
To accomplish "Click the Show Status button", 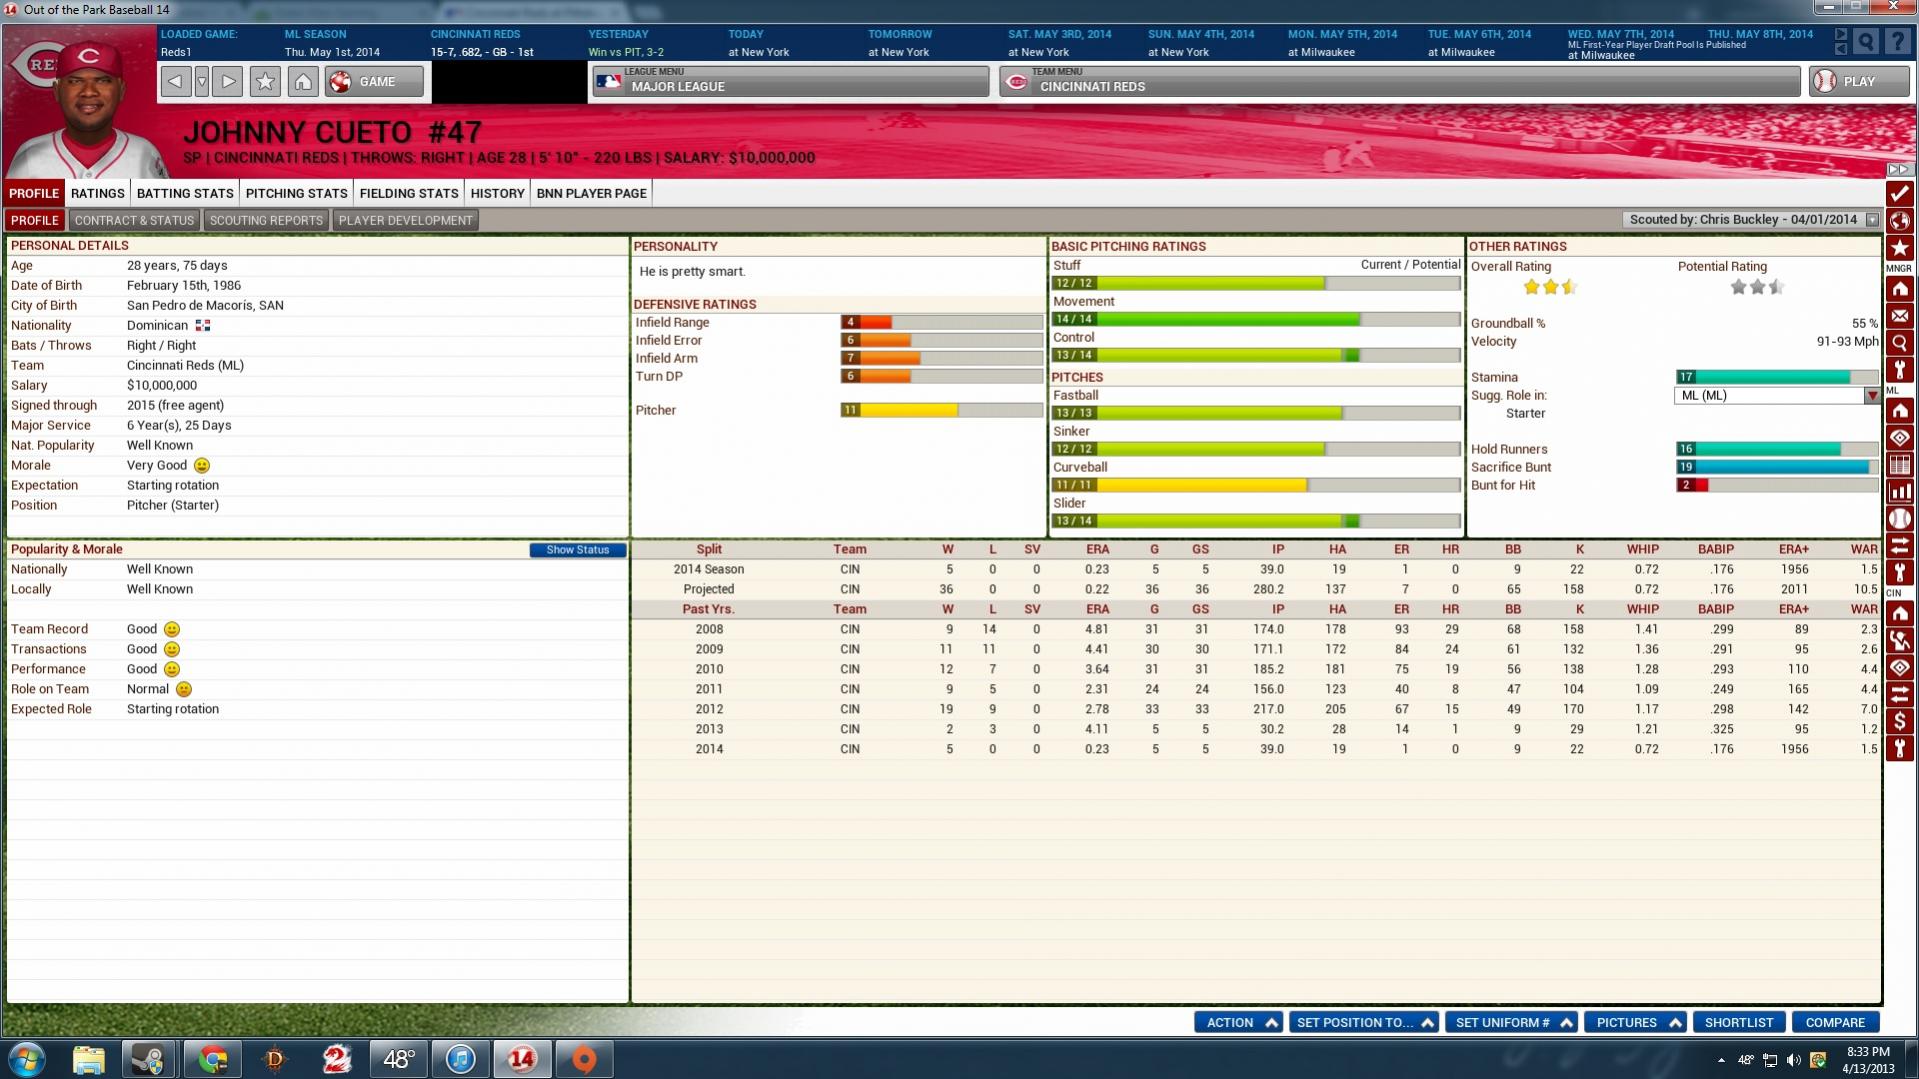I will click(x=578, y=550).
